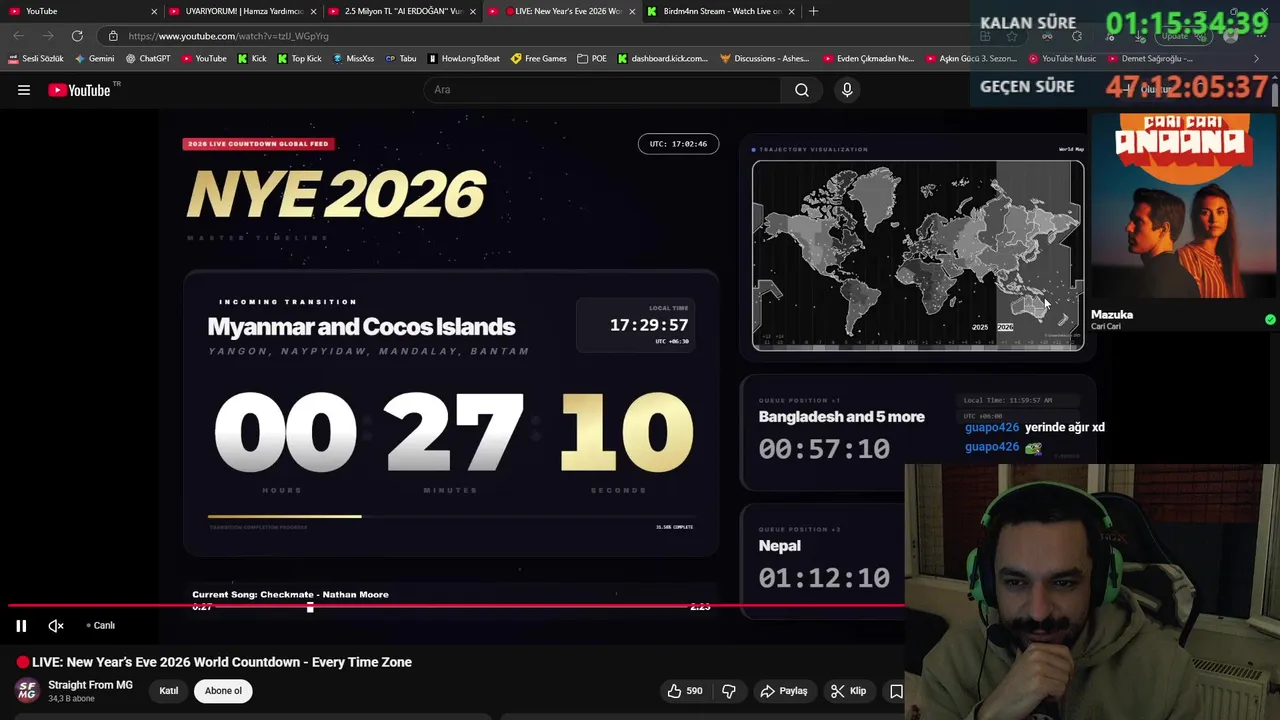Open the MissXss bookmark
Image resolution: width=1280 pixels, height=720 pixels.
click(x=353, y=59)
